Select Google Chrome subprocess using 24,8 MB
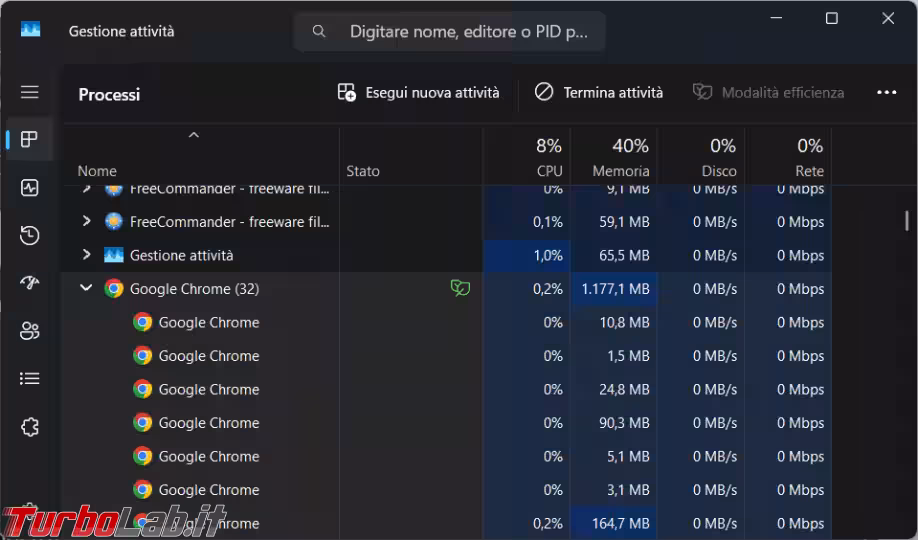 (208, 389)
